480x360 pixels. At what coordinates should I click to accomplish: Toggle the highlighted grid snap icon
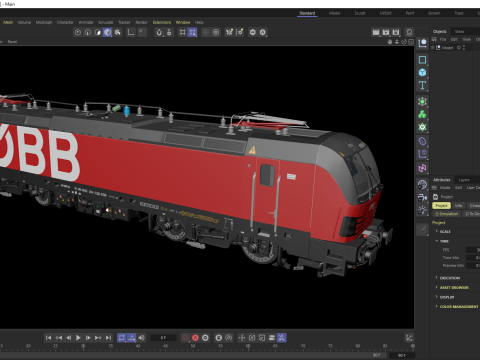[193, 32]
